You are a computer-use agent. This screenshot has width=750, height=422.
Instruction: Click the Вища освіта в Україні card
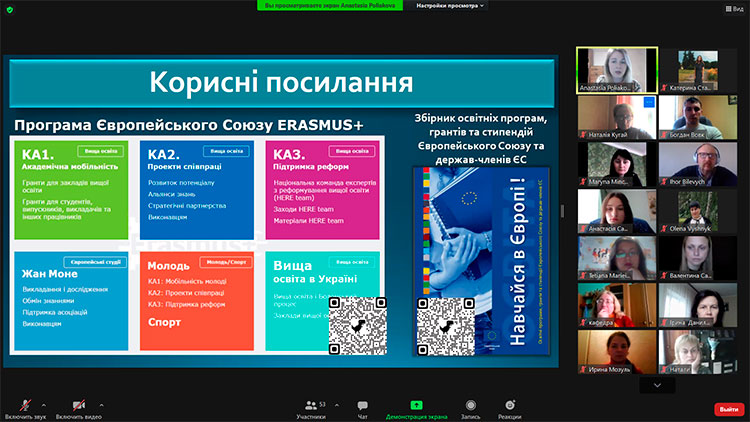[323, 301]
